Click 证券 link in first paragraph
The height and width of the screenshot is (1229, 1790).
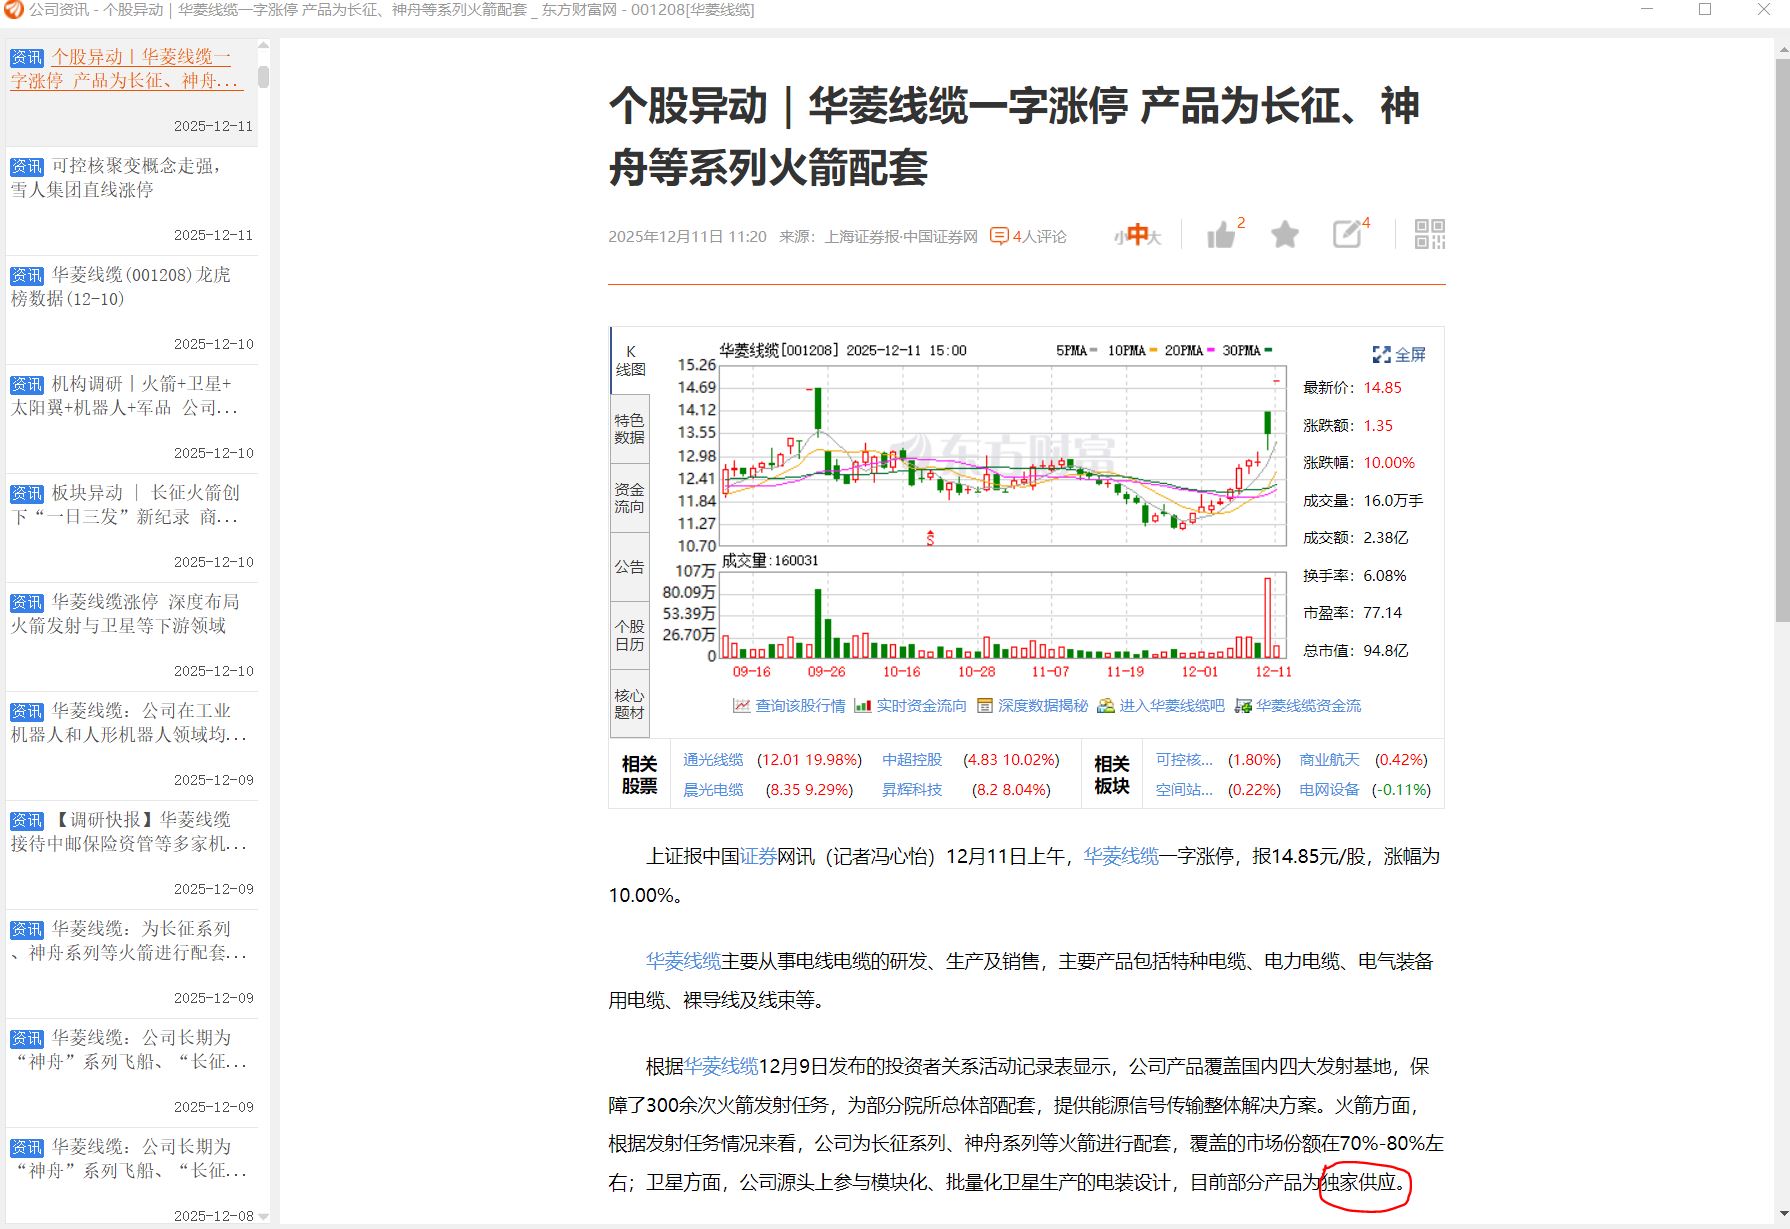758,857
